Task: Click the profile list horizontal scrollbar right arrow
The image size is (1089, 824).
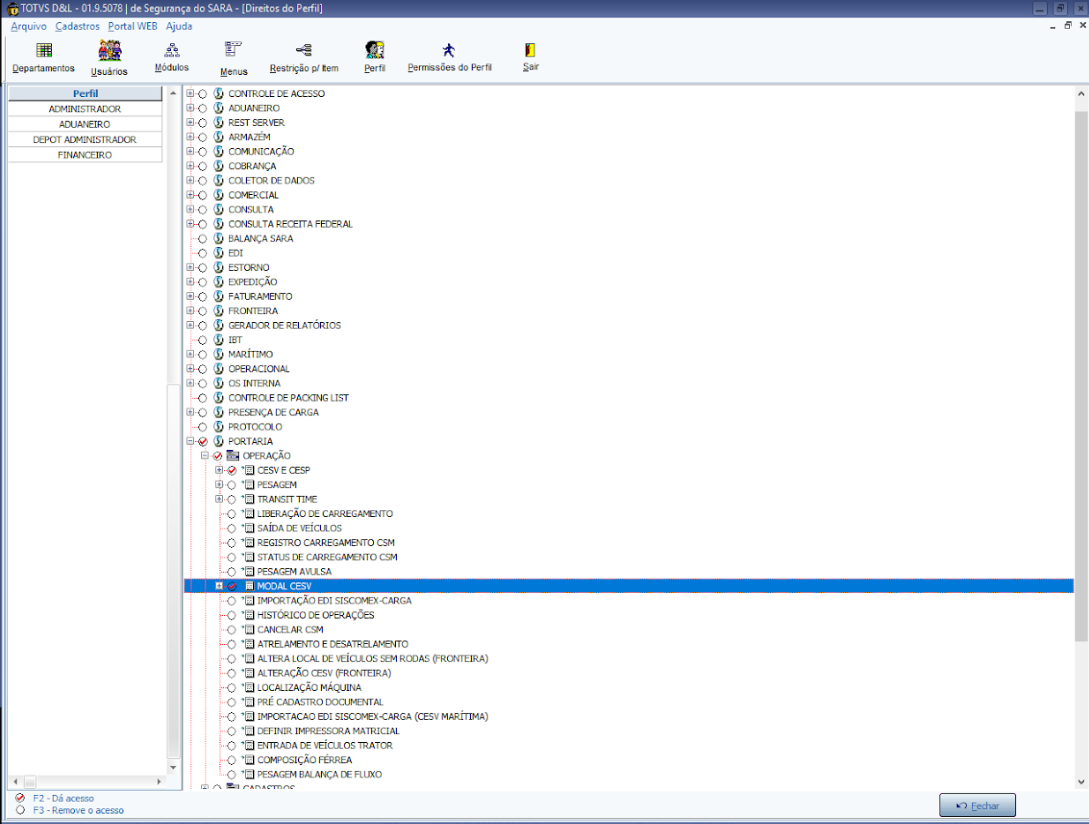Action: click(x=159, y=782)
